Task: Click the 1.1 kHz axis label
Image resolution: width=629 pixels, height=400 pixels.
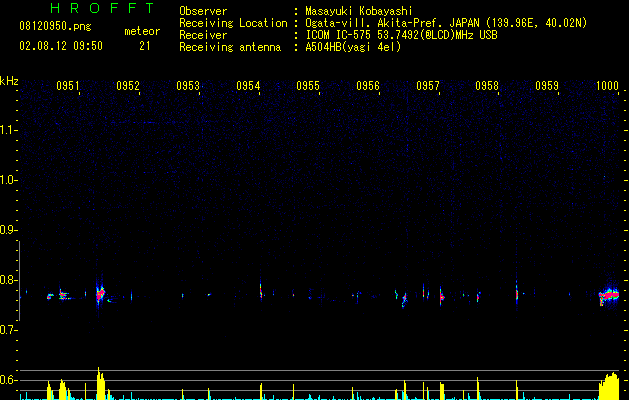Action: pyautogui.click(x=8, y=130)
